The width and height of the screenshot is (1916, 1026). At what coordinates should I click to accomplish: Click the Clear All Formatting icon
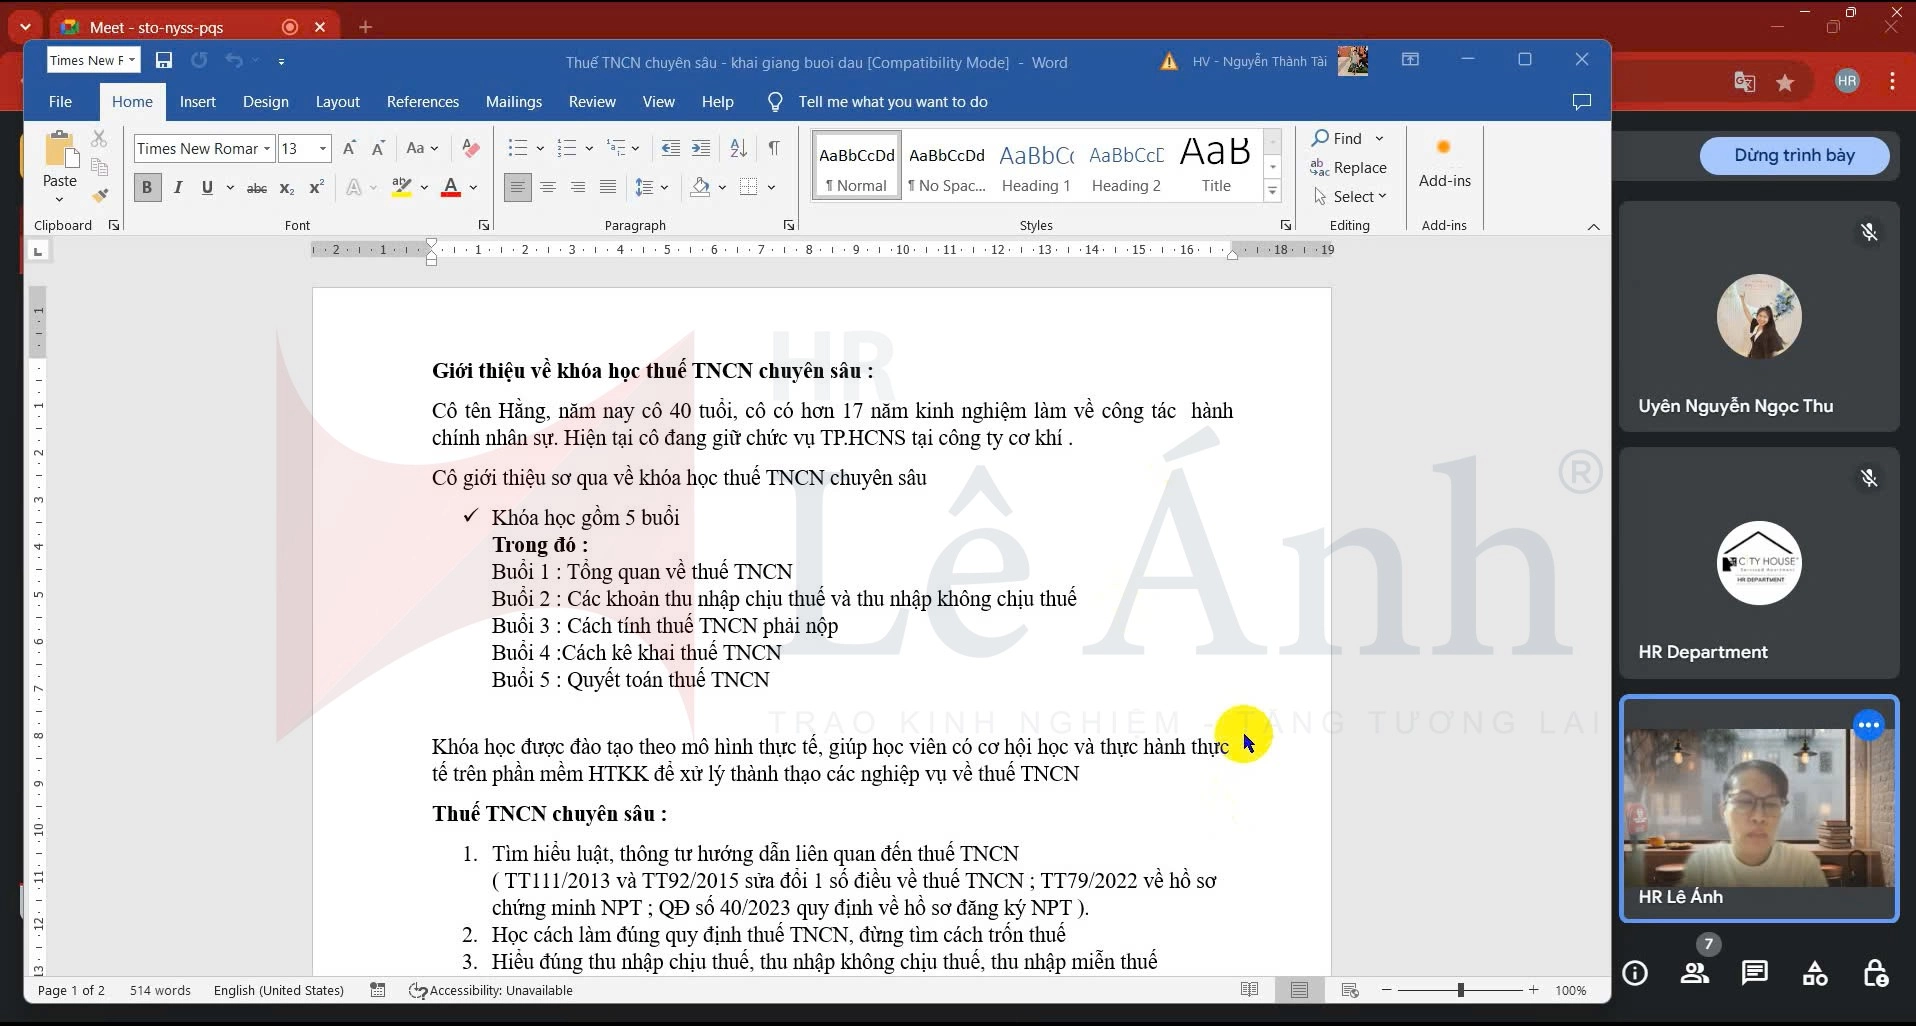(x=471, y=149)
